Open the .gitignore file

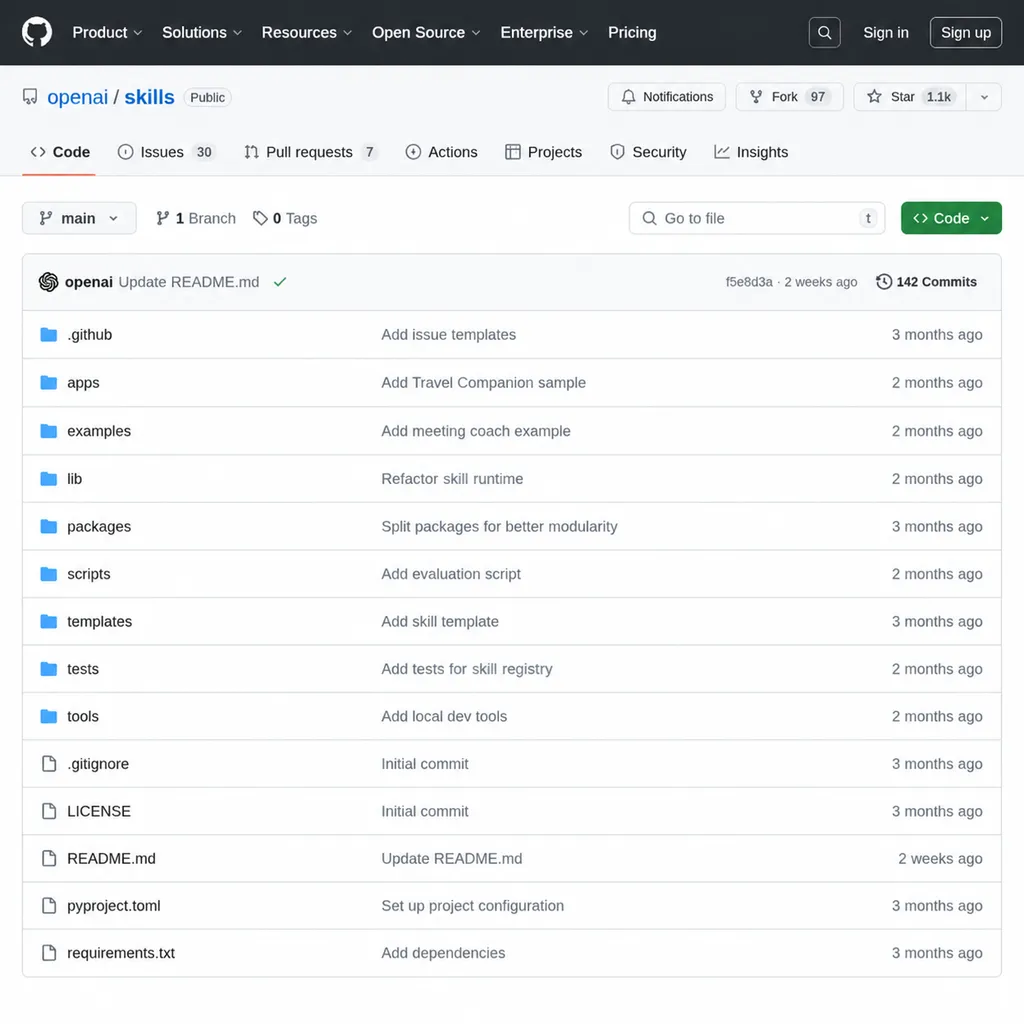coord(97,764)
